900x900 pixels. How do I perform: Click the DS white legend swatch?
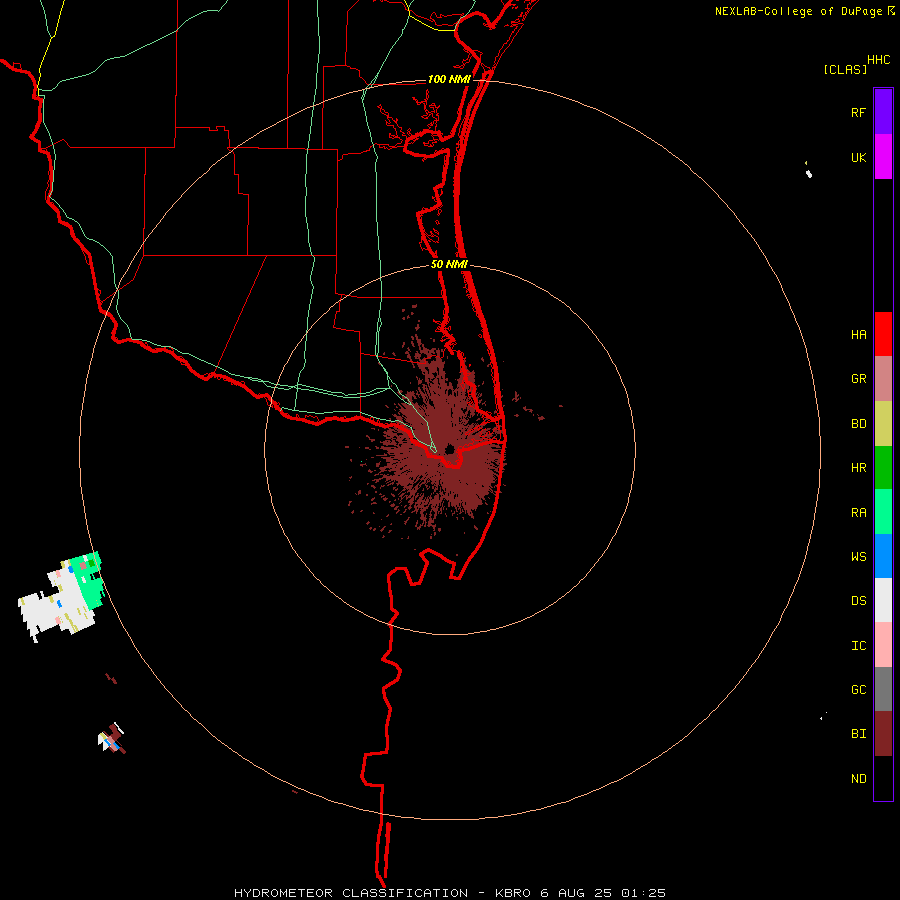tap(883, 600)
